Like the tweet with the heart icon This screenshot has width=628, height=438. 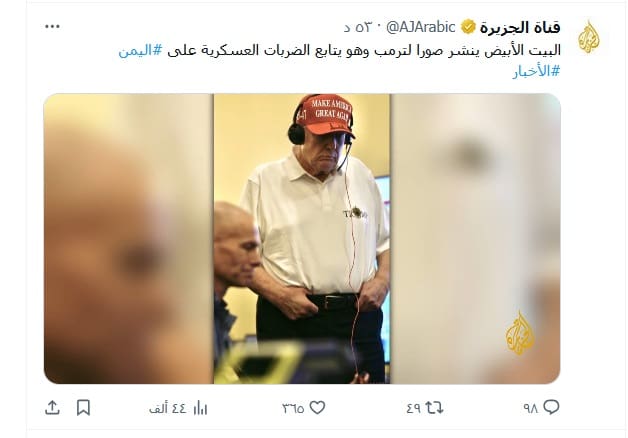[317, 408]
